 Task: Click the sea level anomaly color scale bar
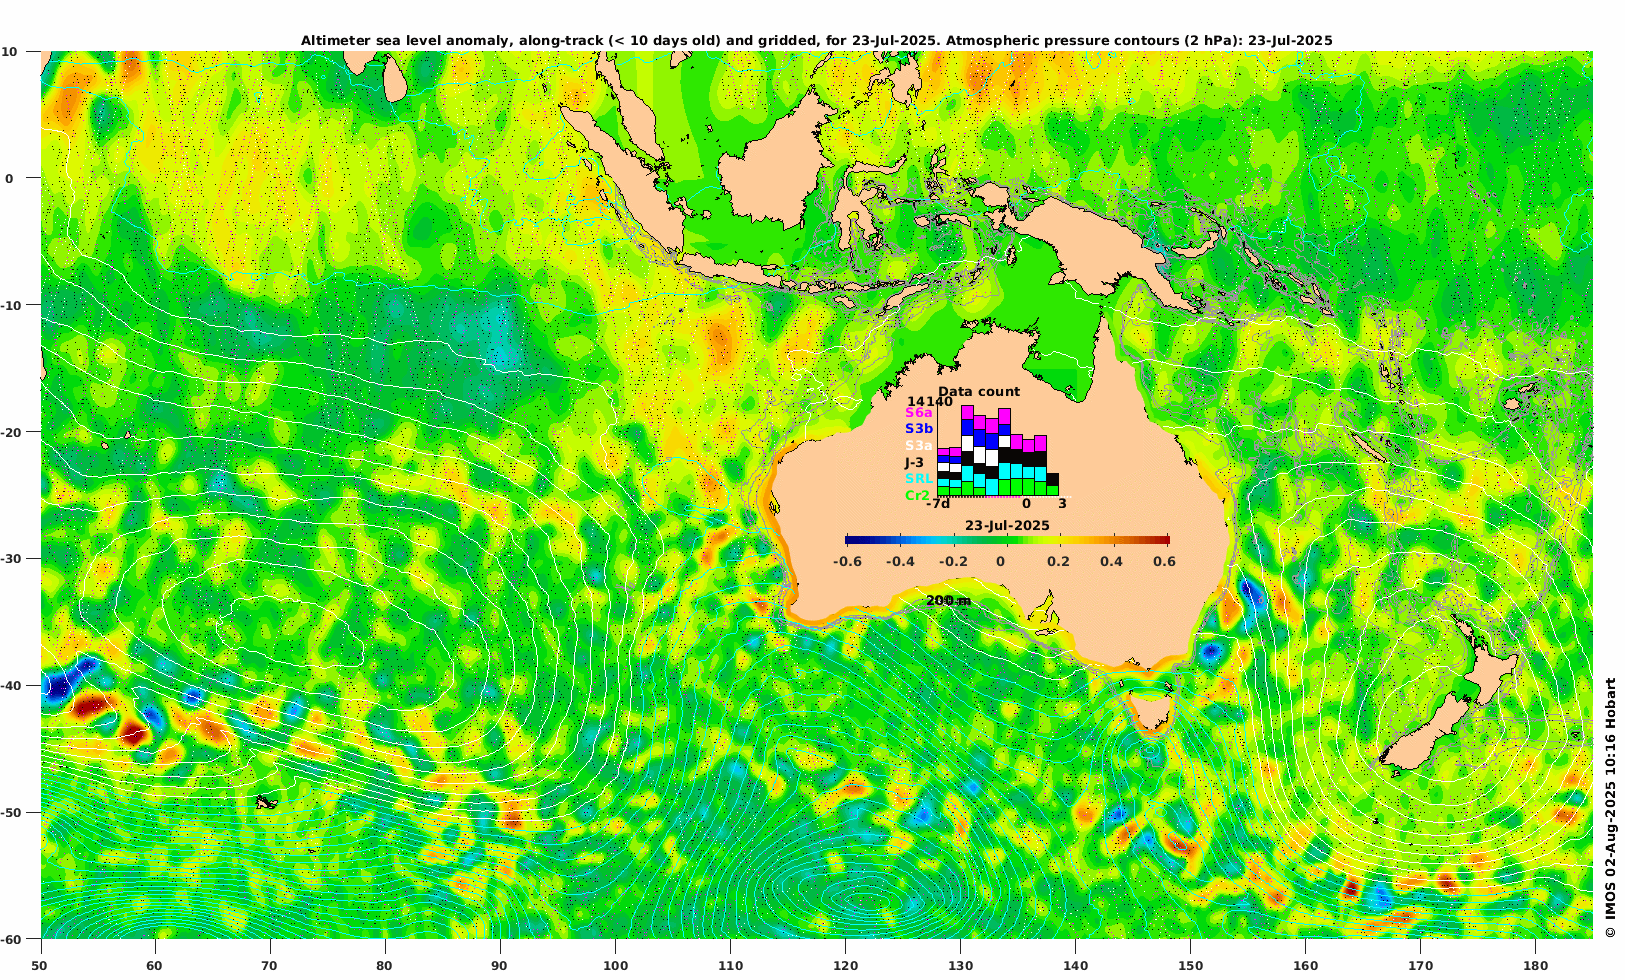(1007, 540)
